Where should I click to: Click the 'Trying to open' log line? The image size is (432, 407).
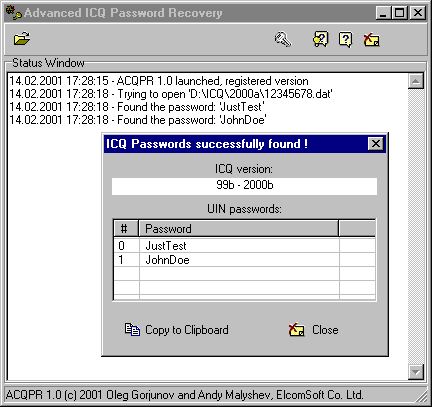(171, 94)
